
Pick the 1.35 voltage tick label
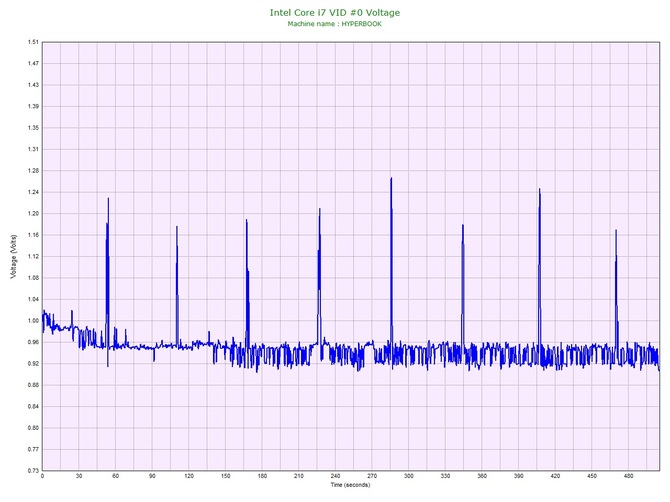click(33, 128)
